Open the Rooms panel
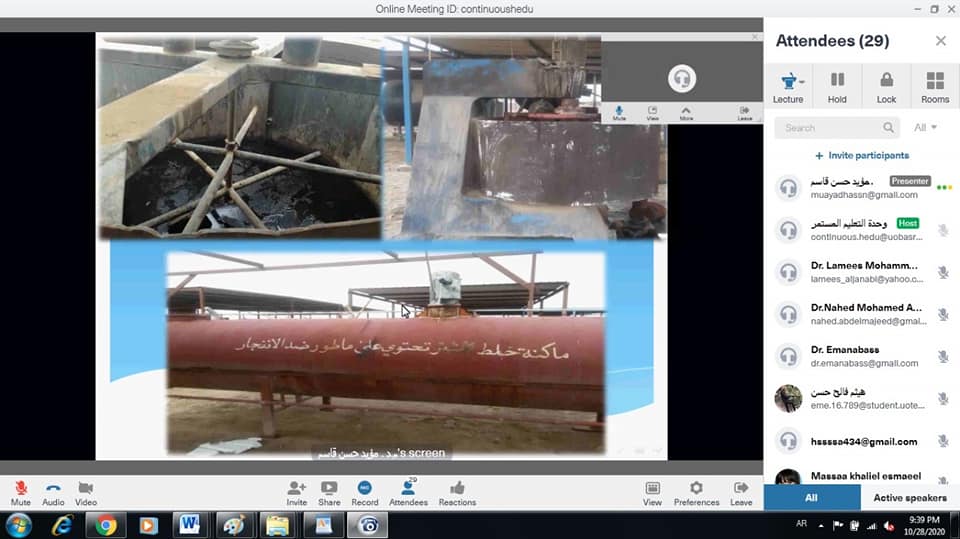This screenshot has width=960, height=539. coord(935,86)
